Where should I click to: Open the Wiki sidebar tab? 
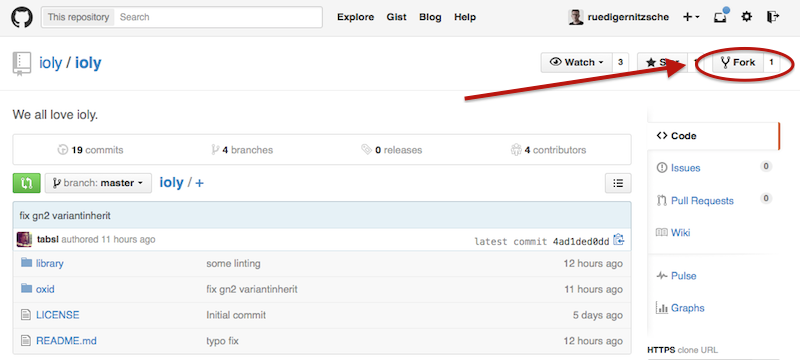(x=673, y=233)
